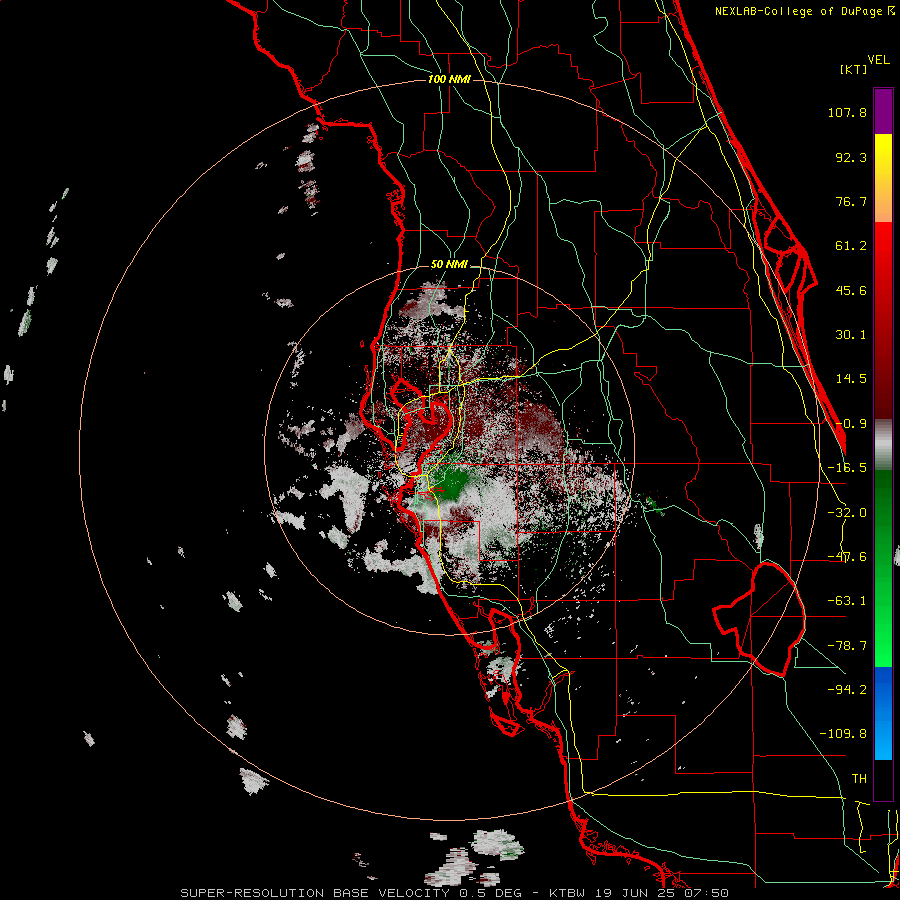Select the -78.7 velocity scale value
The image size is (900, 900).
pos(847,646)
